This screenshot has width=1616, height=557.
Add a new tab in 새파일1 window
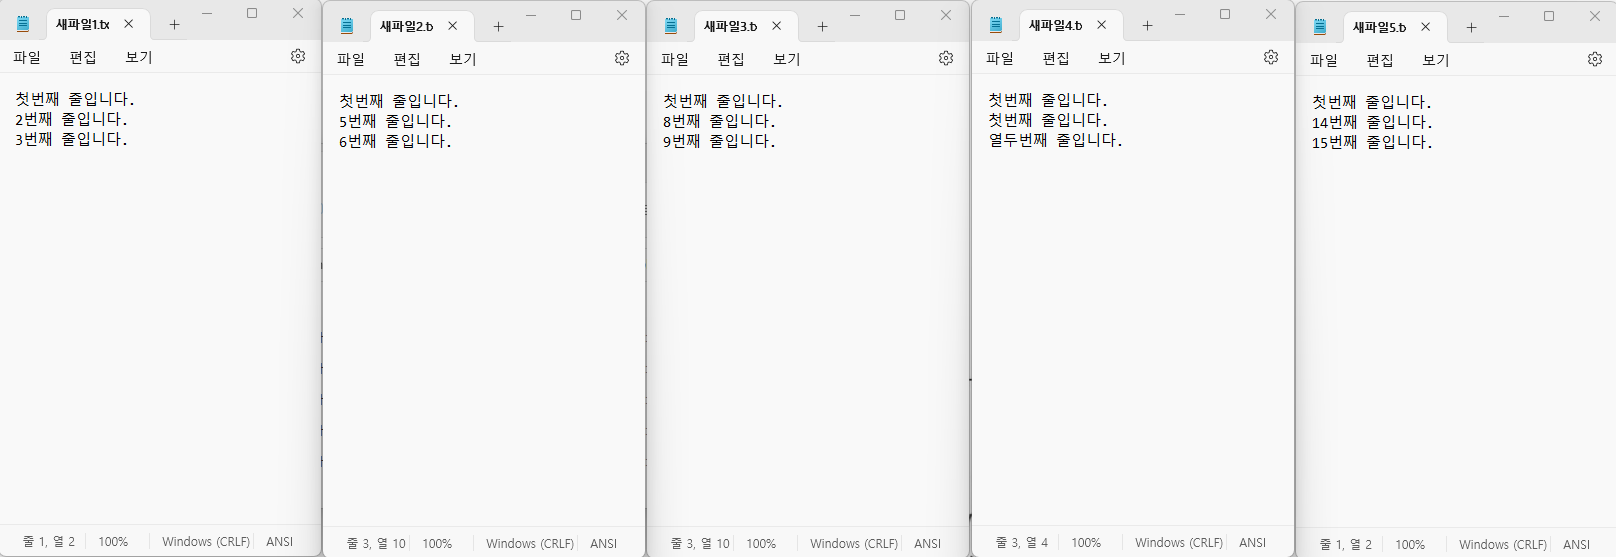(x=174, y=24)
